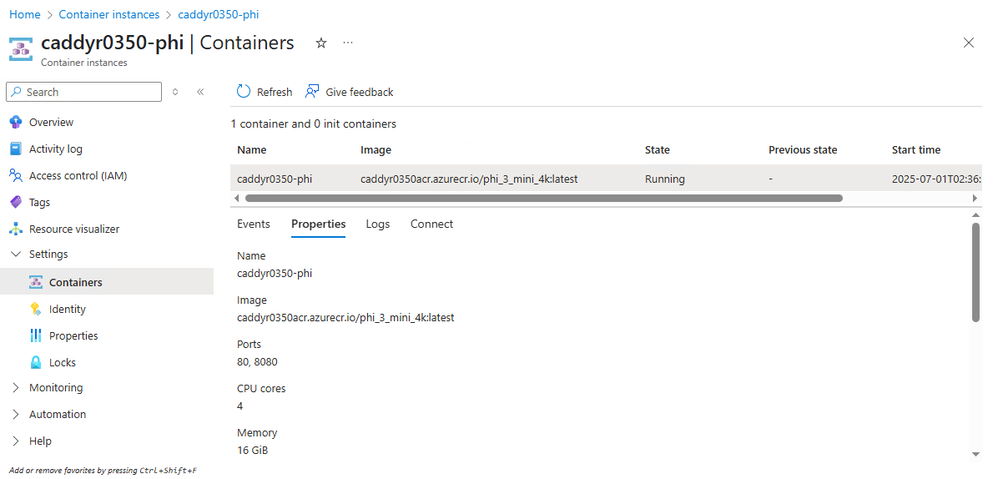
Task: Favorite this resource with star icon
Action: 321,43
